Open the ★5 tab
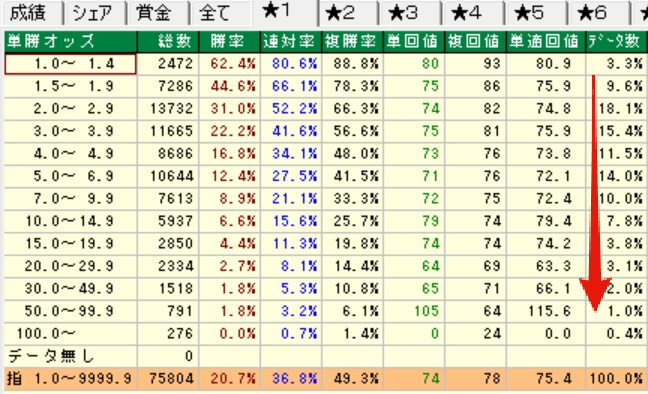The height and width of the screenshot is (394, 648). [x=536, y=13]
